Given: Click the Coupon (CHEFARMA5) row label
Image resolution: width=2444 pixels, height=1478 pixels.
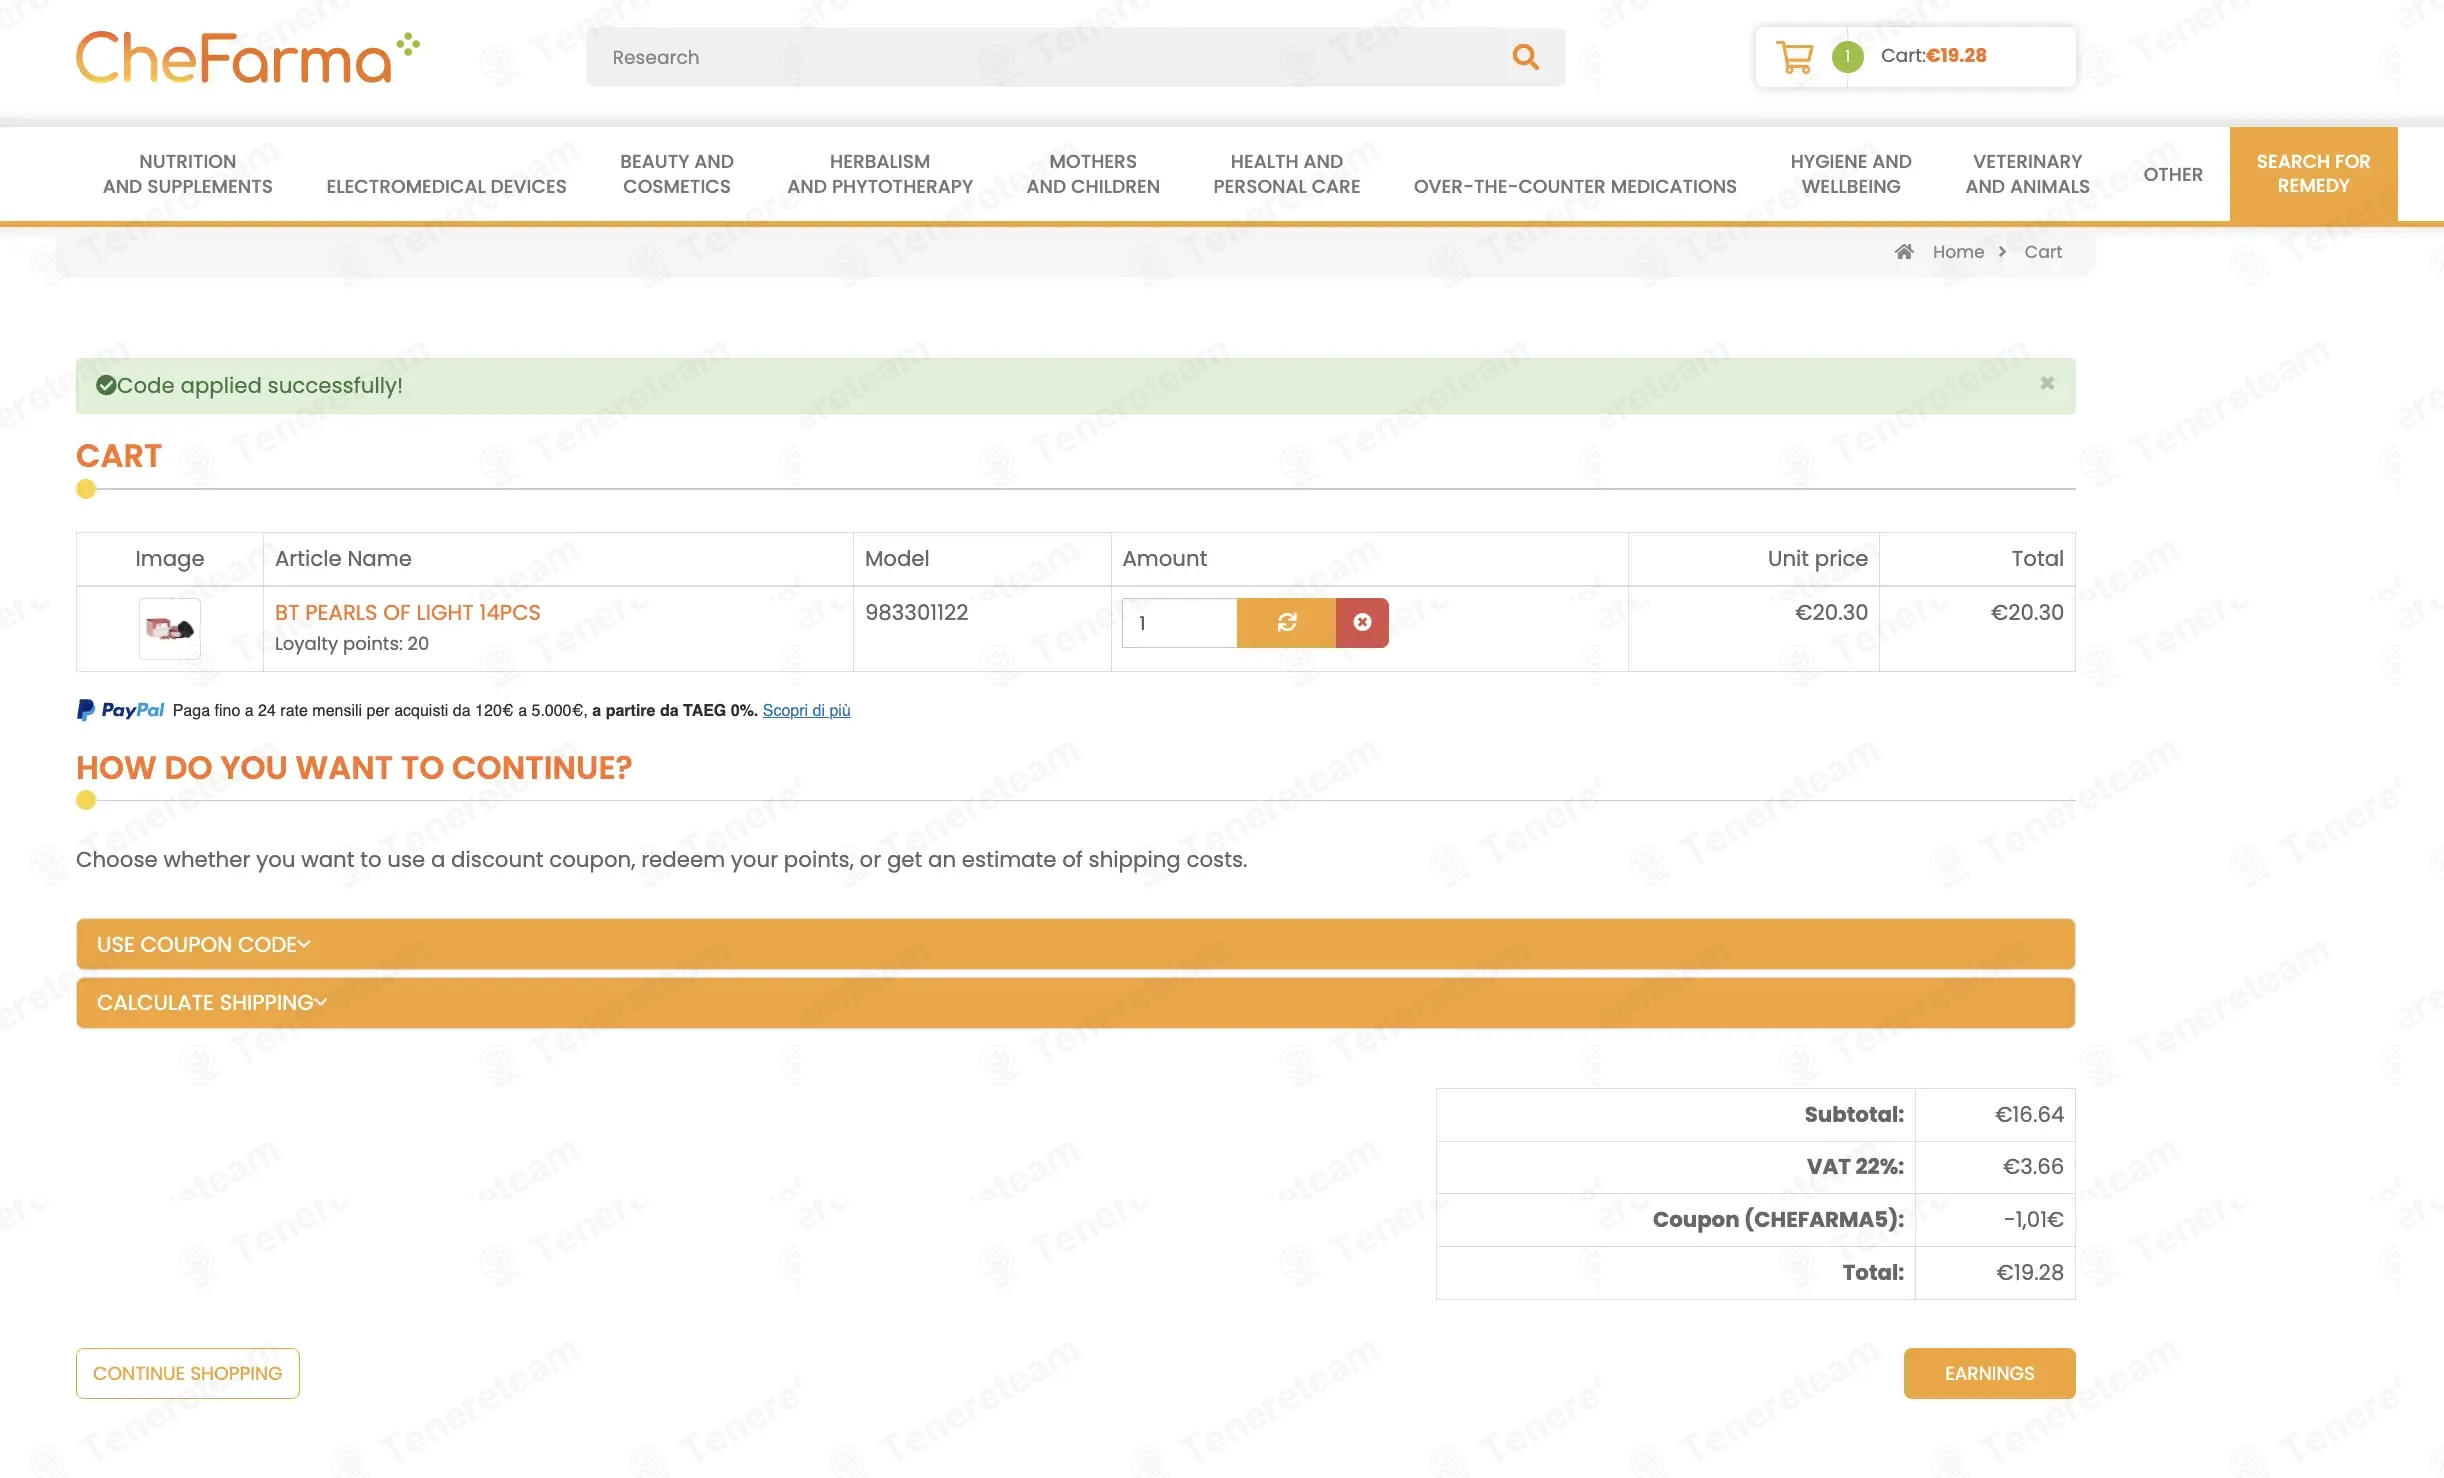Looking at the screenshot, I should (x=1778, y=1219).
